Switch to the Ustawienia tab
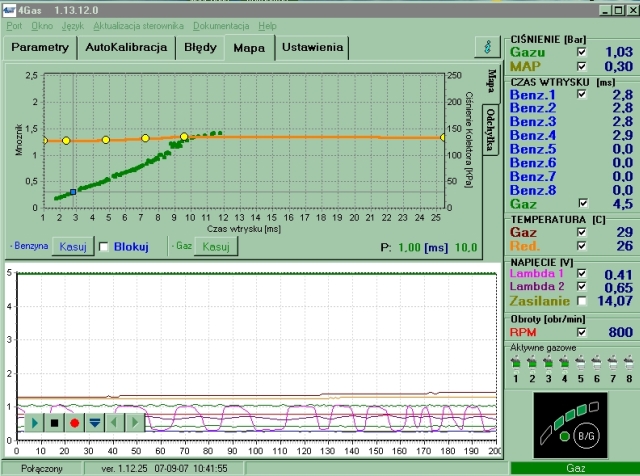640x476 pixels. (x=312, y=48)
